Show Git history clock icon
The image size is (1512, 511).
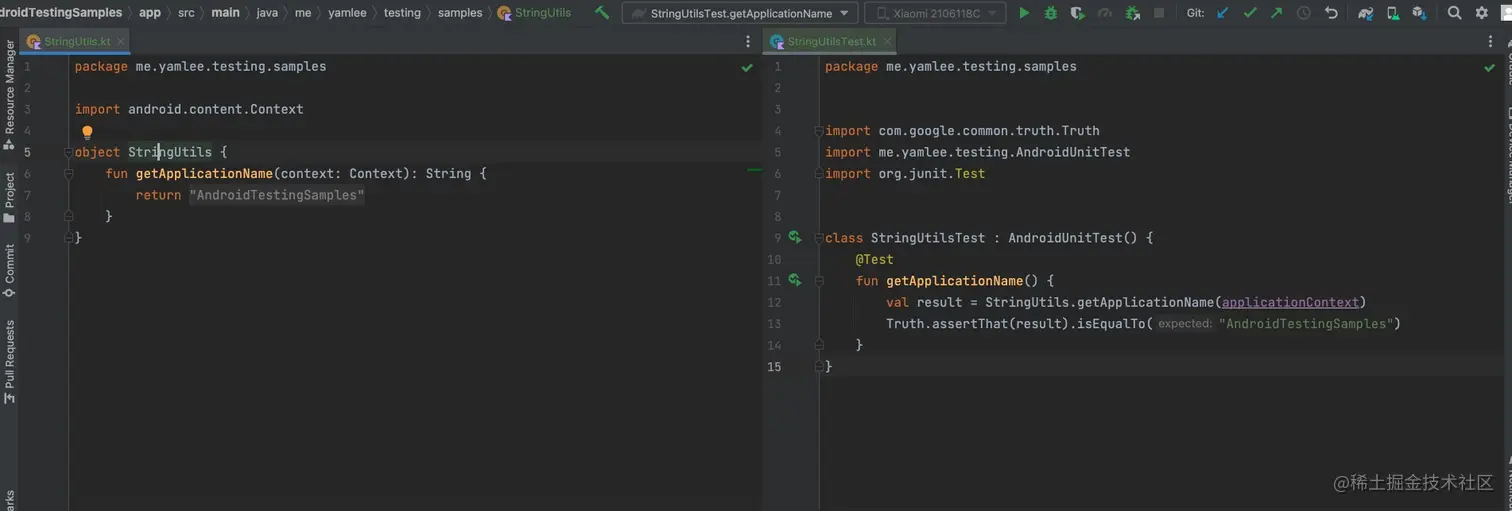click(x=1304, y=13)
